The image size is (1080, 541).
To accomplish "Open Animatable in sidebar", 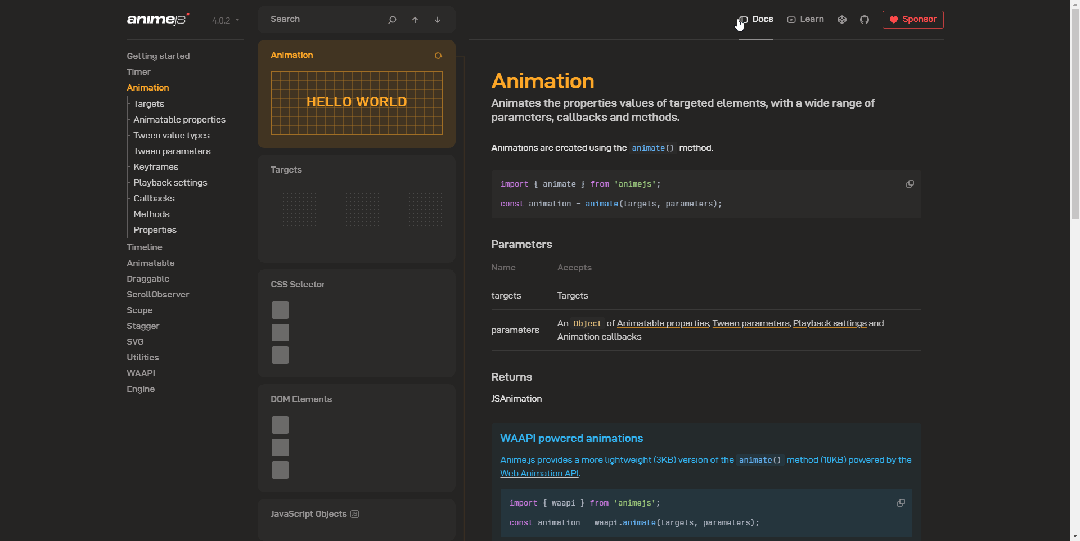I will coord(151,263).
